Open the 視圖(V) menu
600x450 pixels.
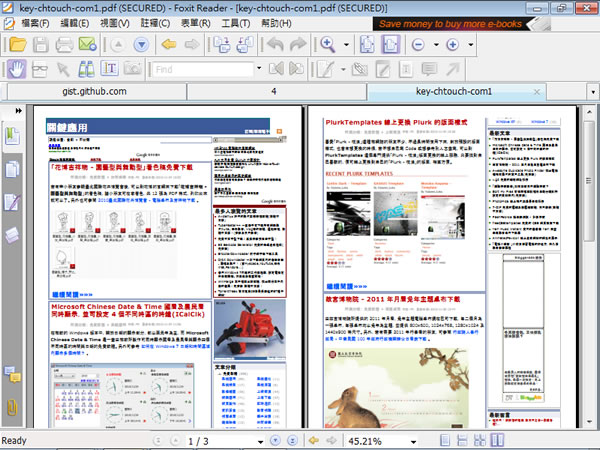tap(115, 23)
